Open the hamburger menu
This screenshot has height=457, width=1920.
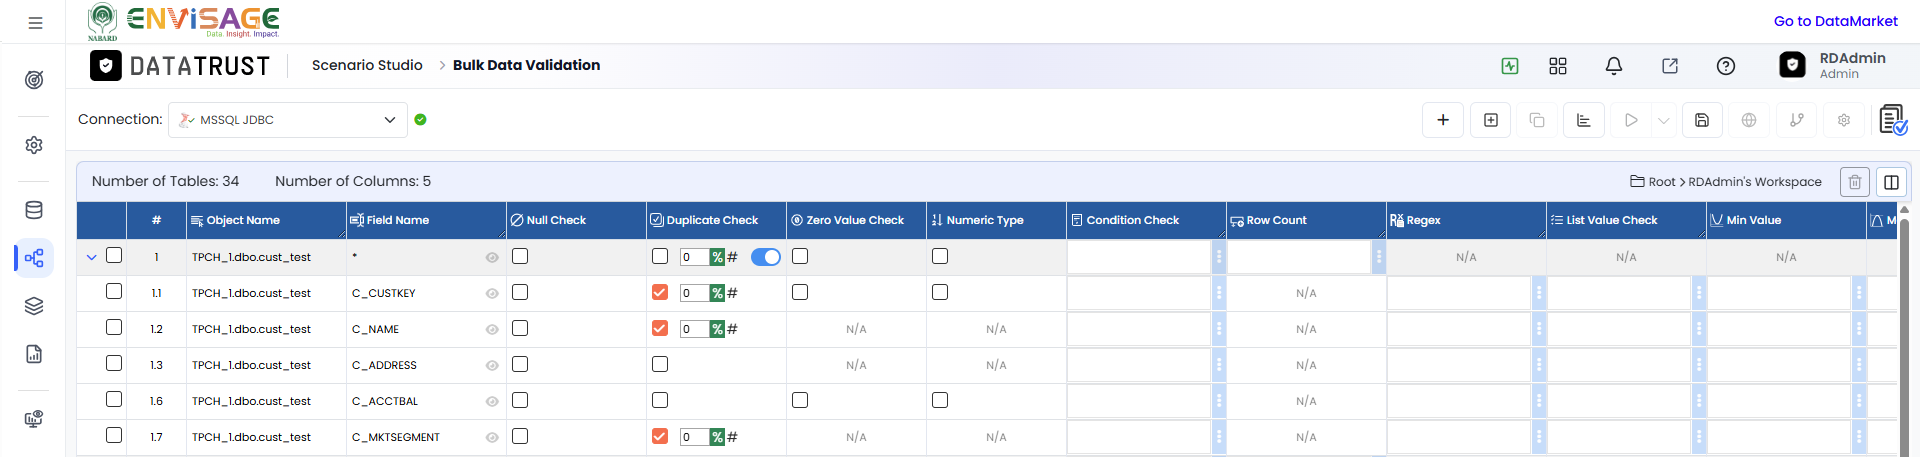[x=35, y=22]
